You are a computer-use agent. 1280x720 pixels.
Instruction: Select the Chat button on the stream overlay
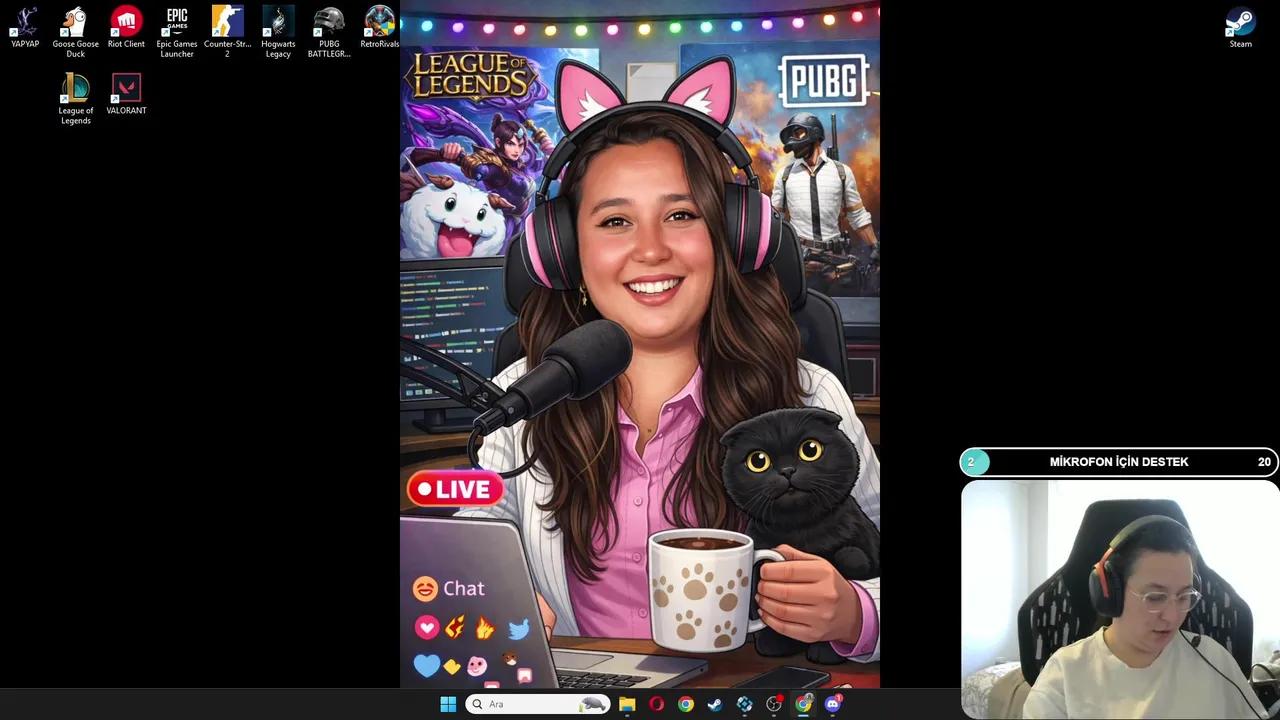[448, 588]
